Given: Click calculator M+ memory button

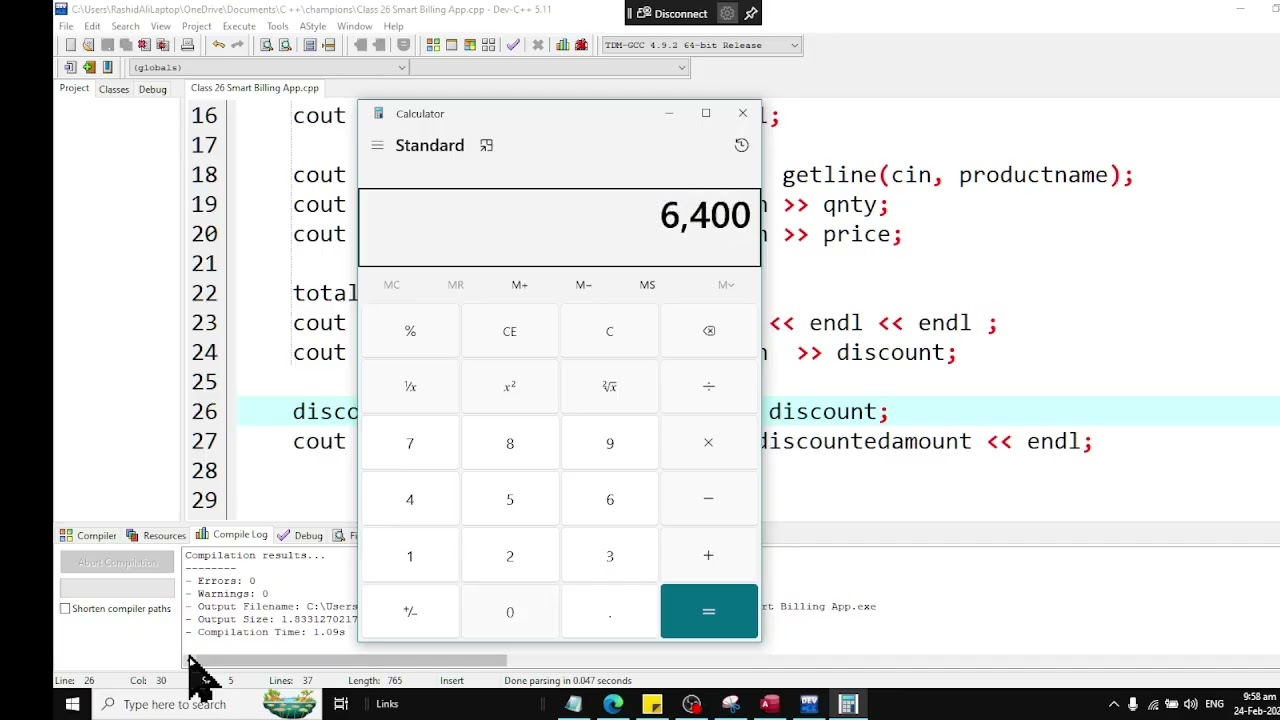Looking at the screenshot, I should [519, 285].
